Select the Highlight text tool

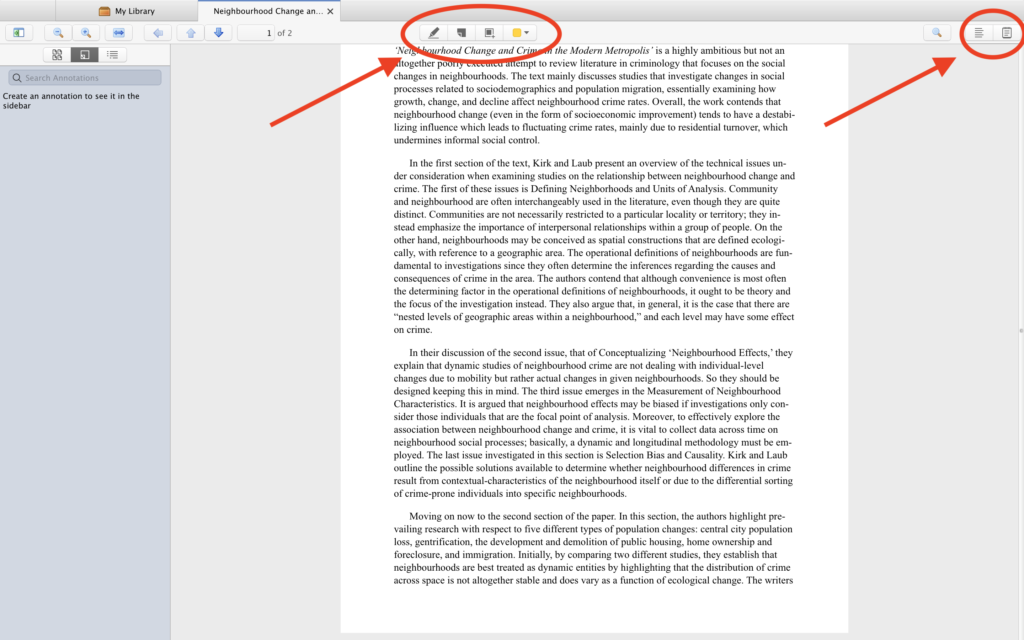tap(434, 33)
